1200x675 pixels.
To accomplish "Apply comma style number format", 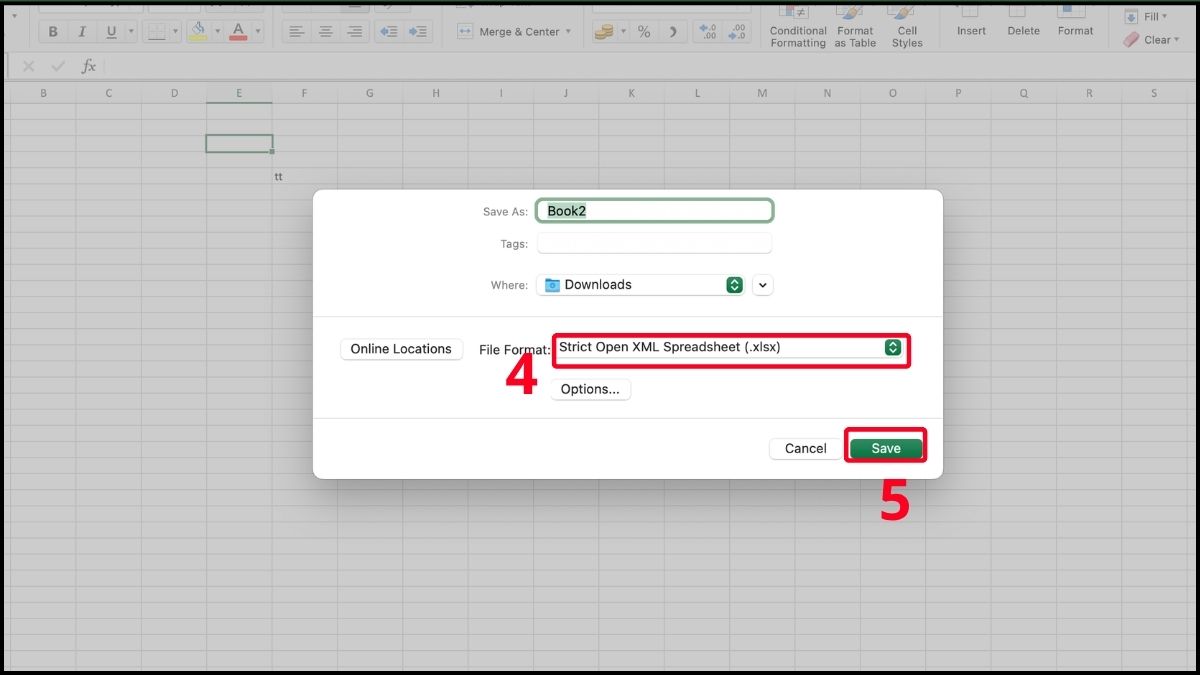I will [673, 32].
